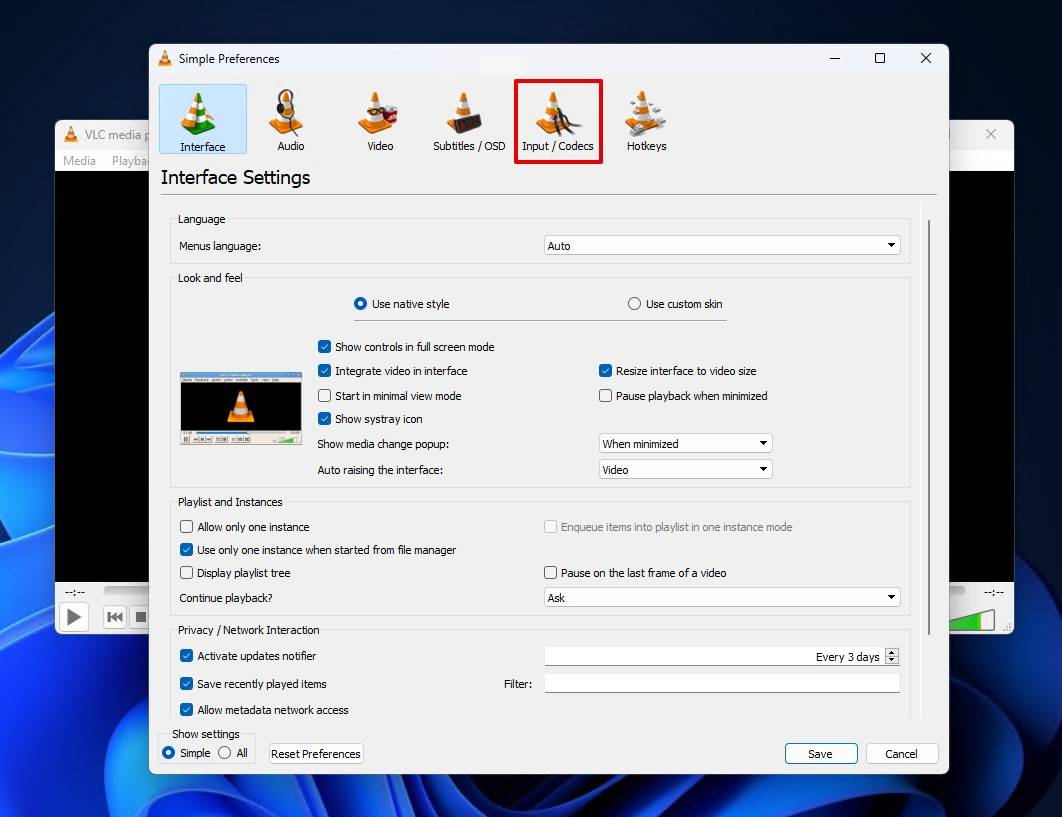The width and height of the screenshot is (1062, 817).
Task: Open the Playback menu in VLC media player
Action: pyautogui.click(x=129, y=161)
